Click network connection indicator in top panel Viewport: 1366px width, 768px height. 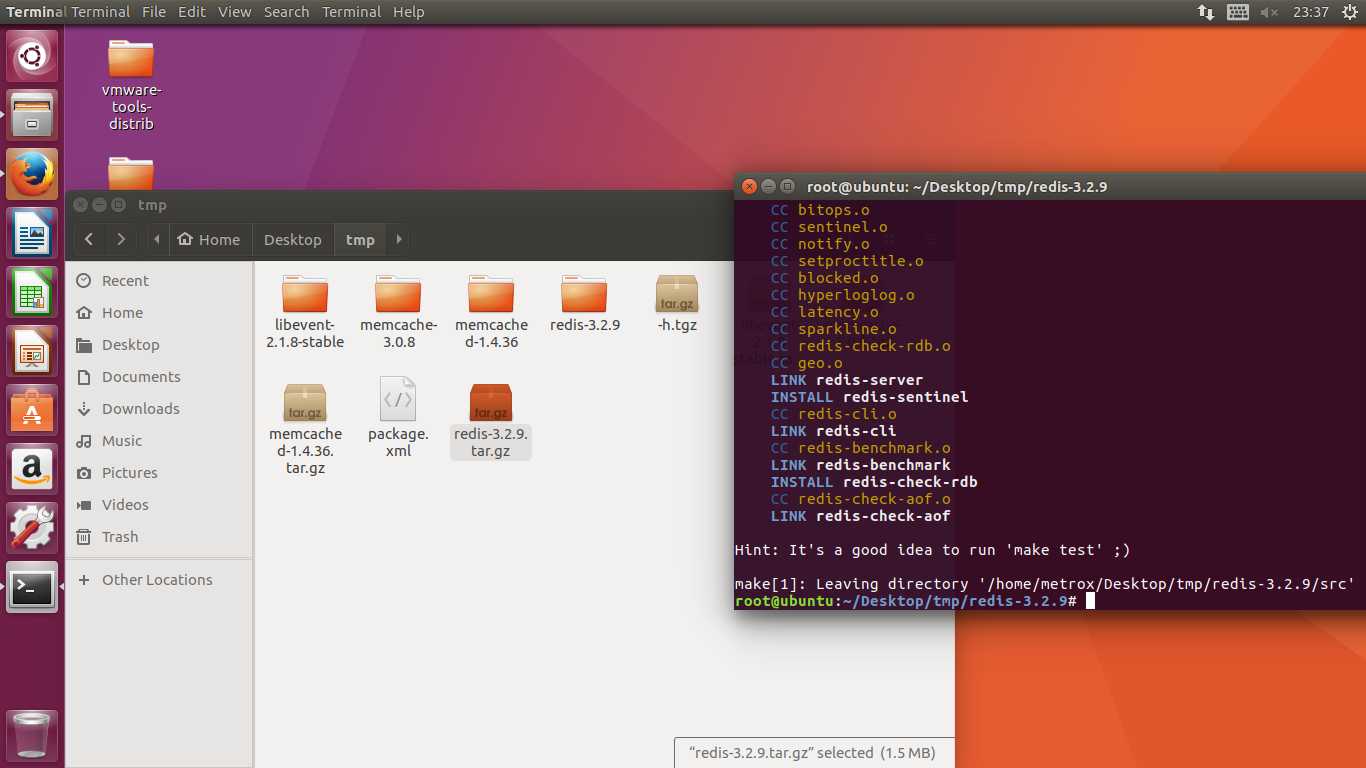click(x=1206, y=12)
